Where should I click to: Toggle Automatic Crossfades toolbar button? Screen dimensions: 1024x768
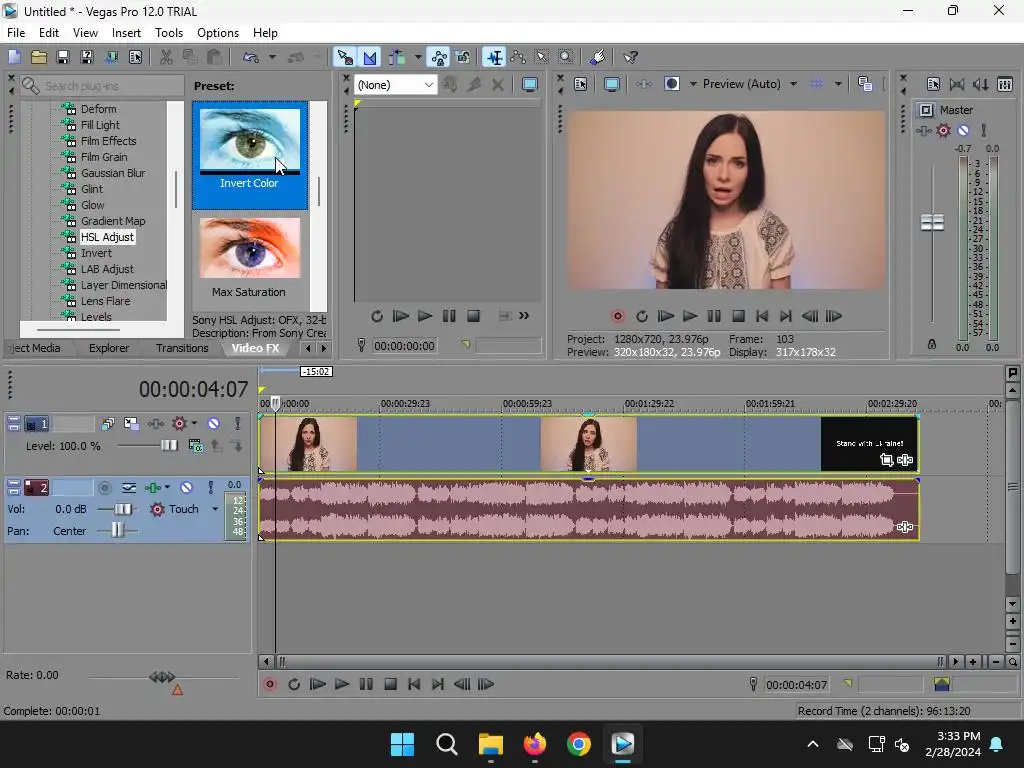[370, 57]
